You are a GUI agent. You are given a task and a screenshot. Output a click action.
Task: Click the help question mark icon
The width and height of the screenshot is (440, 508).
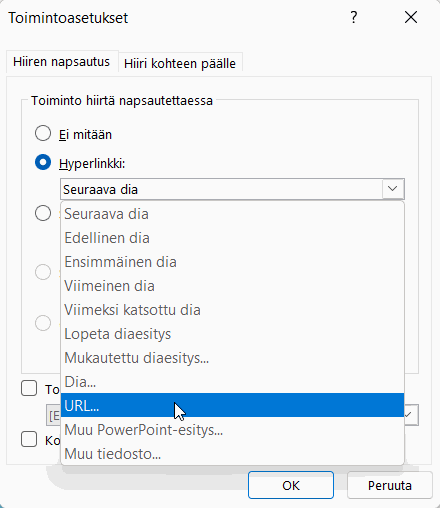(x=354, y=17)
